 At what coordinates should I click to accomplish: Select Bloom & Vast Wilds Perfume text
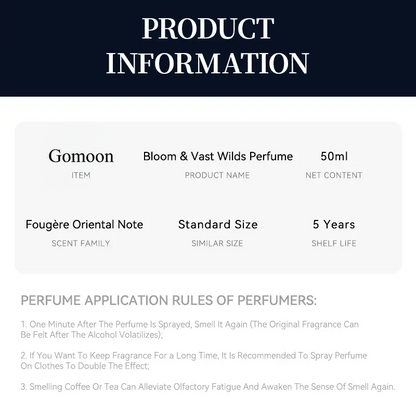tap(218, 156)
